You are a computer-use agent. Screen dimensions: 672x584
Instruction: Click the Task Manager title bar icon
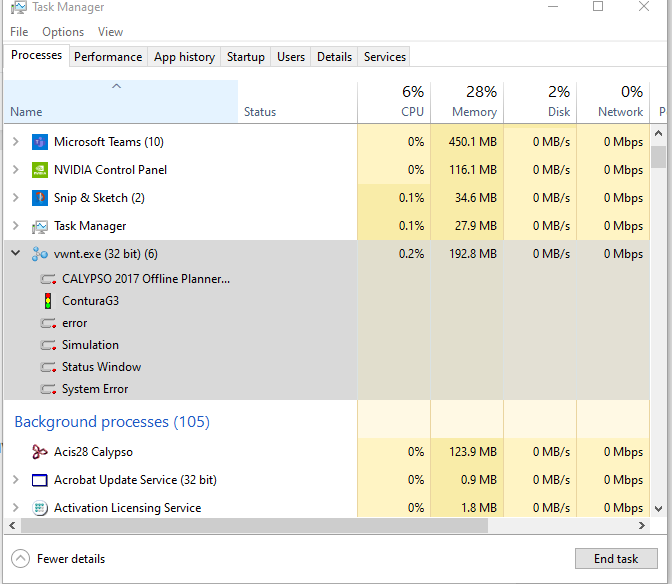[x=19, y=7]
